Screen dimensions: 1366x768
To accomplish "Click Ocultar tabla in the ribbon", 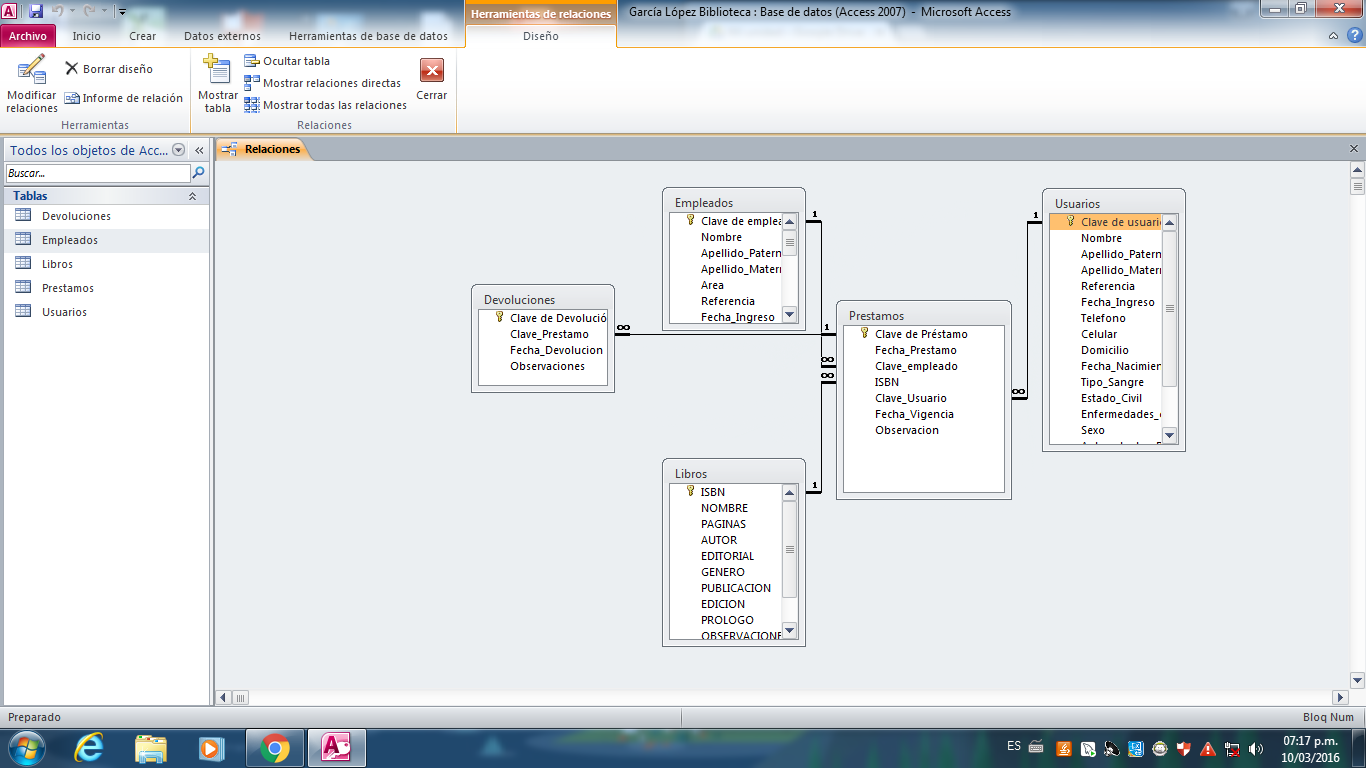I will [287, 61].
